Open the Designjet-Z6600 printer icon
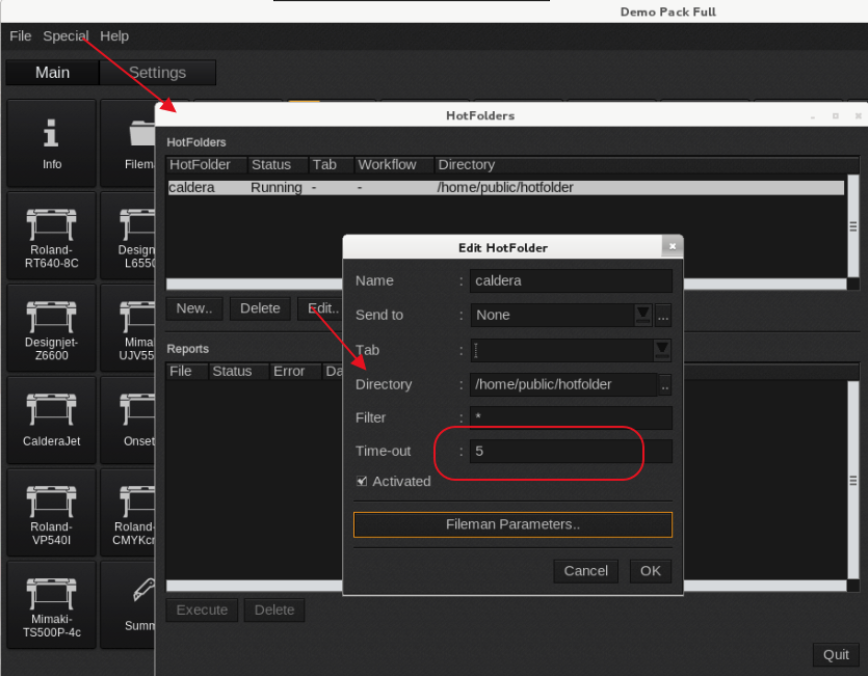The image size is (868, 676). point(51,328)
